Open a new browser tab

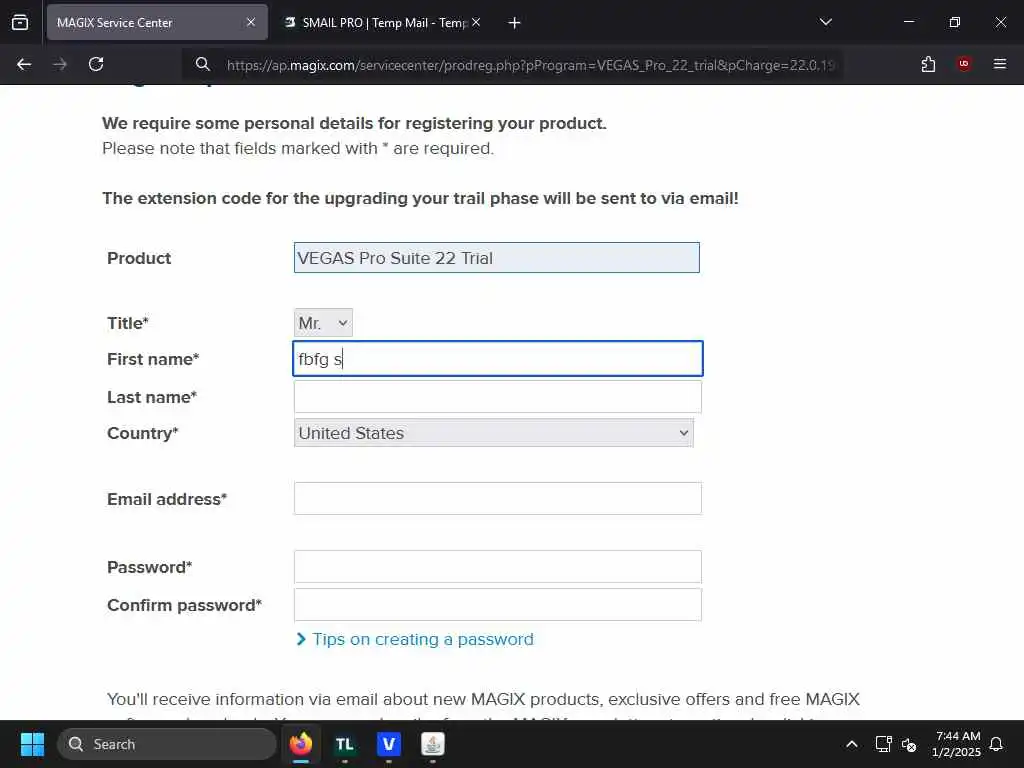pos(514,23)
